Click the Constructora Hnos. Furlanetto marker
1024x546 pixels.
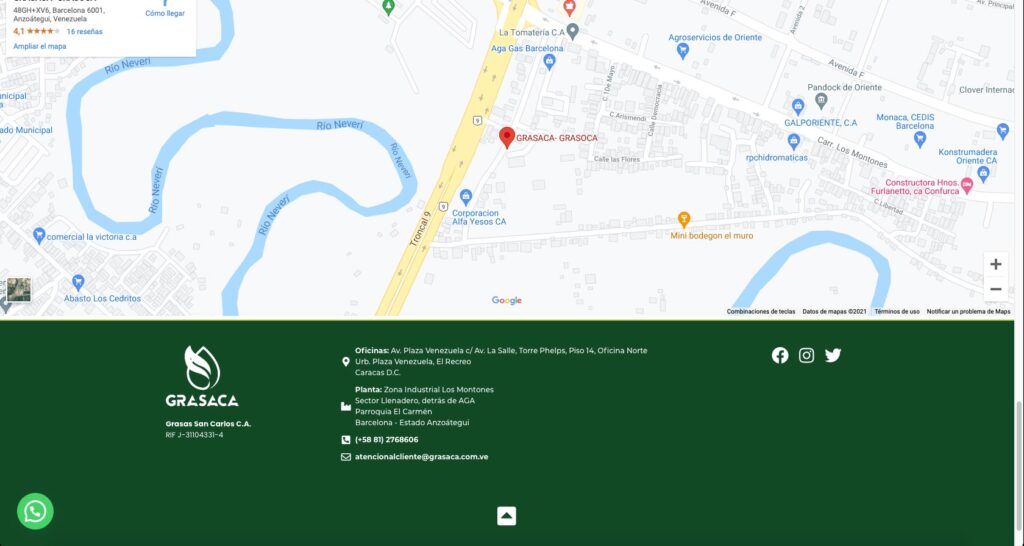[967, 185]
